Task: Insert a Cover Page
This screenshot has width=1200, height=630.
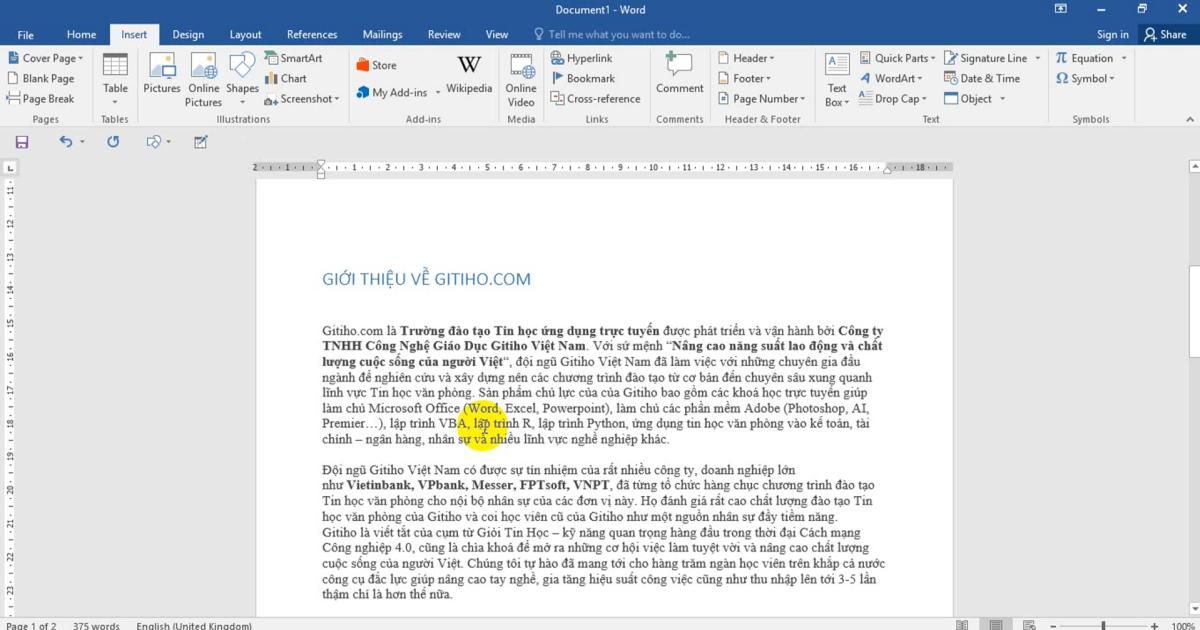Action: tap(46, 57)
